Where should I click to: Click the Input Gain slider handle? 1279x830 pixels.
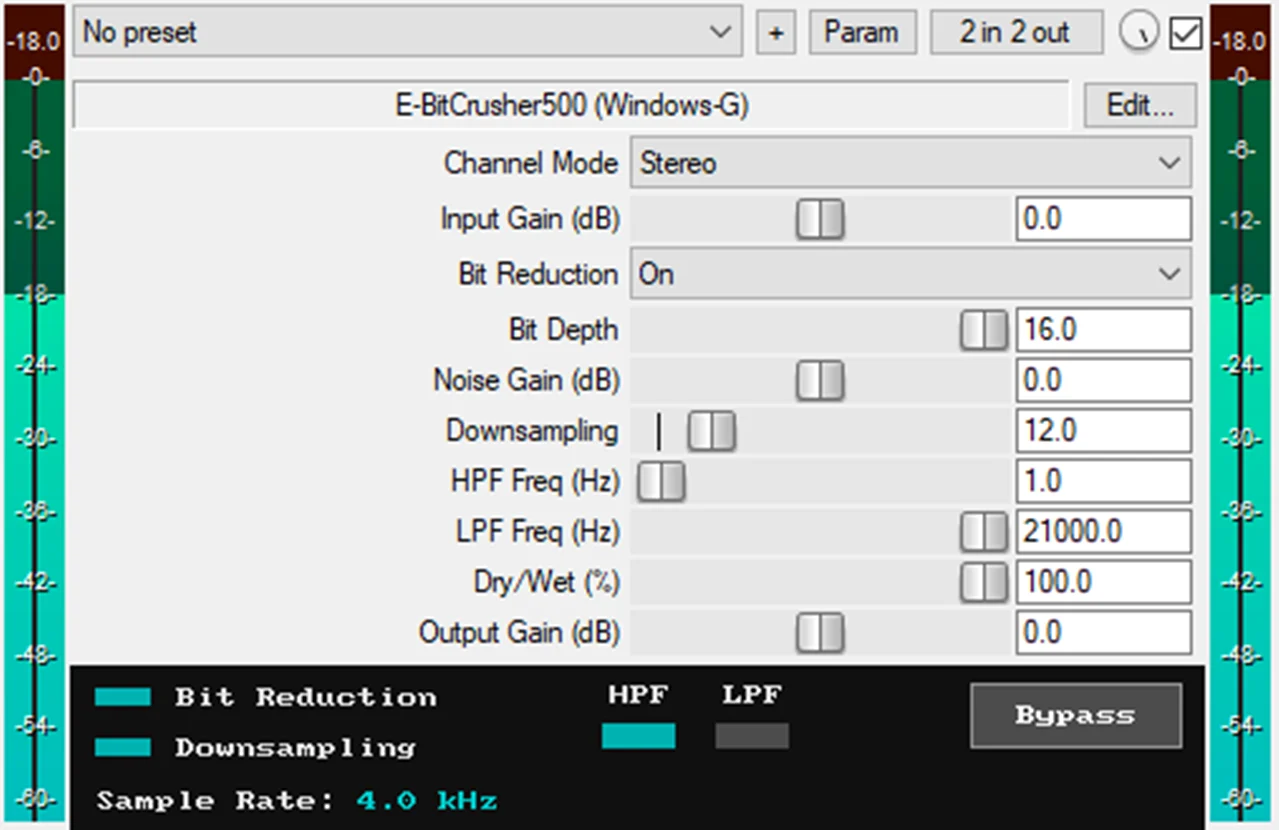coord(820,219)
